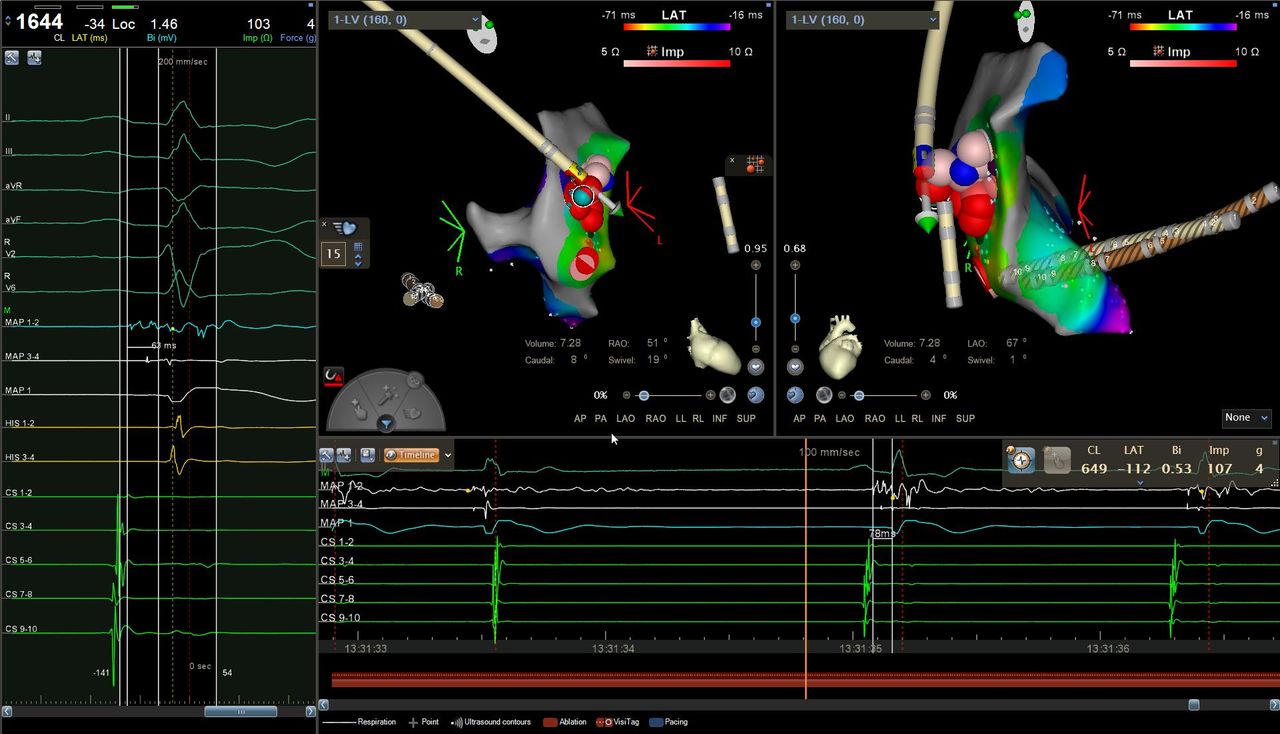Click the transparency sphere icon in right map

[x=824, y=395]
